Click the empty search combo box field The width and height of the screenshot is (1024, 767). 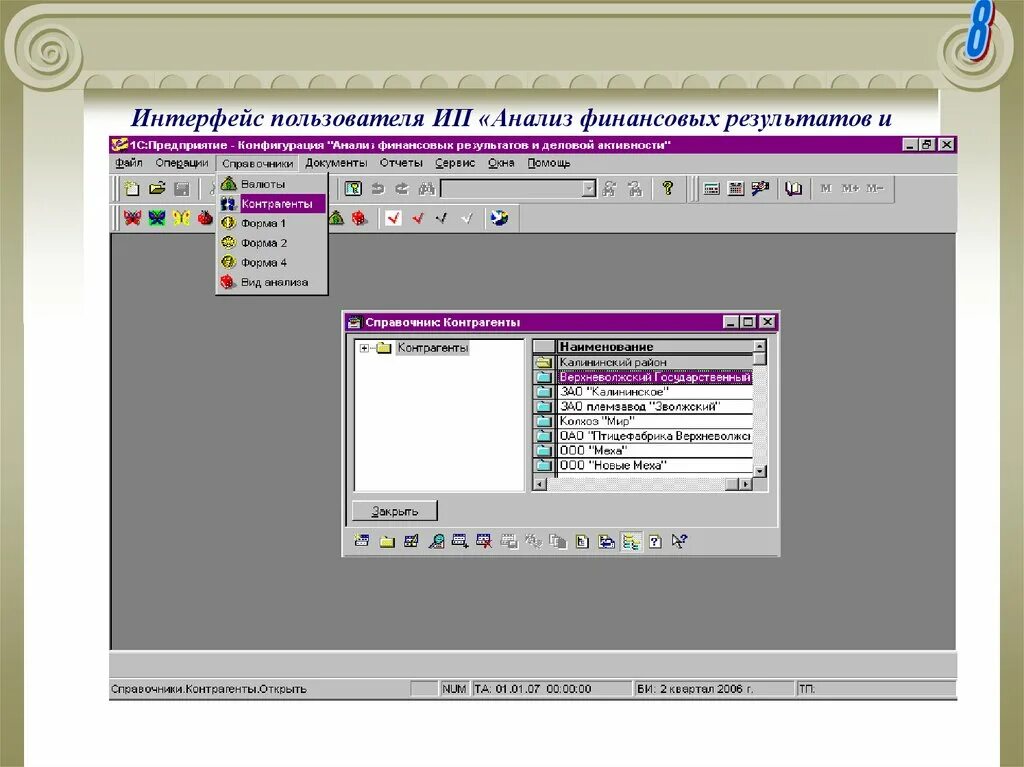click(x=512, y=189)
